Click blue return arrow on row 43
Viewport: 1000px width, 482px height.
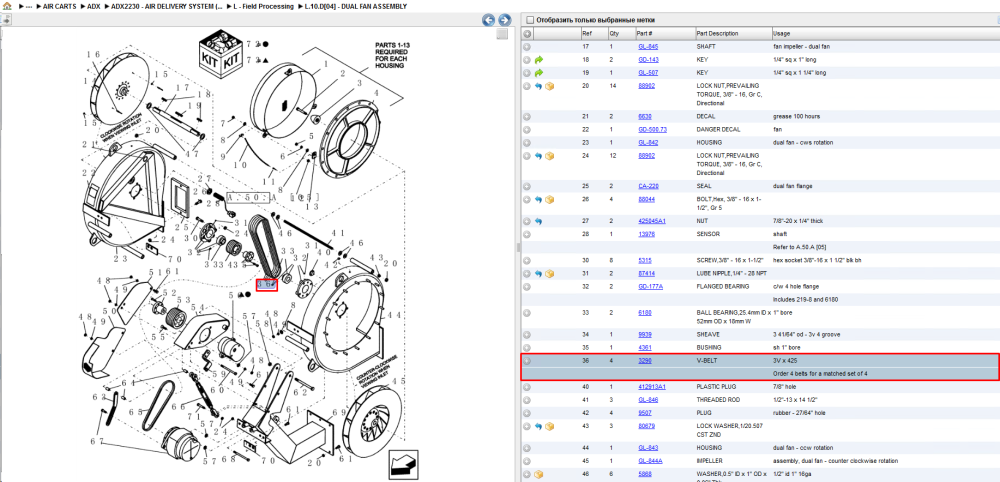(538, 426)
